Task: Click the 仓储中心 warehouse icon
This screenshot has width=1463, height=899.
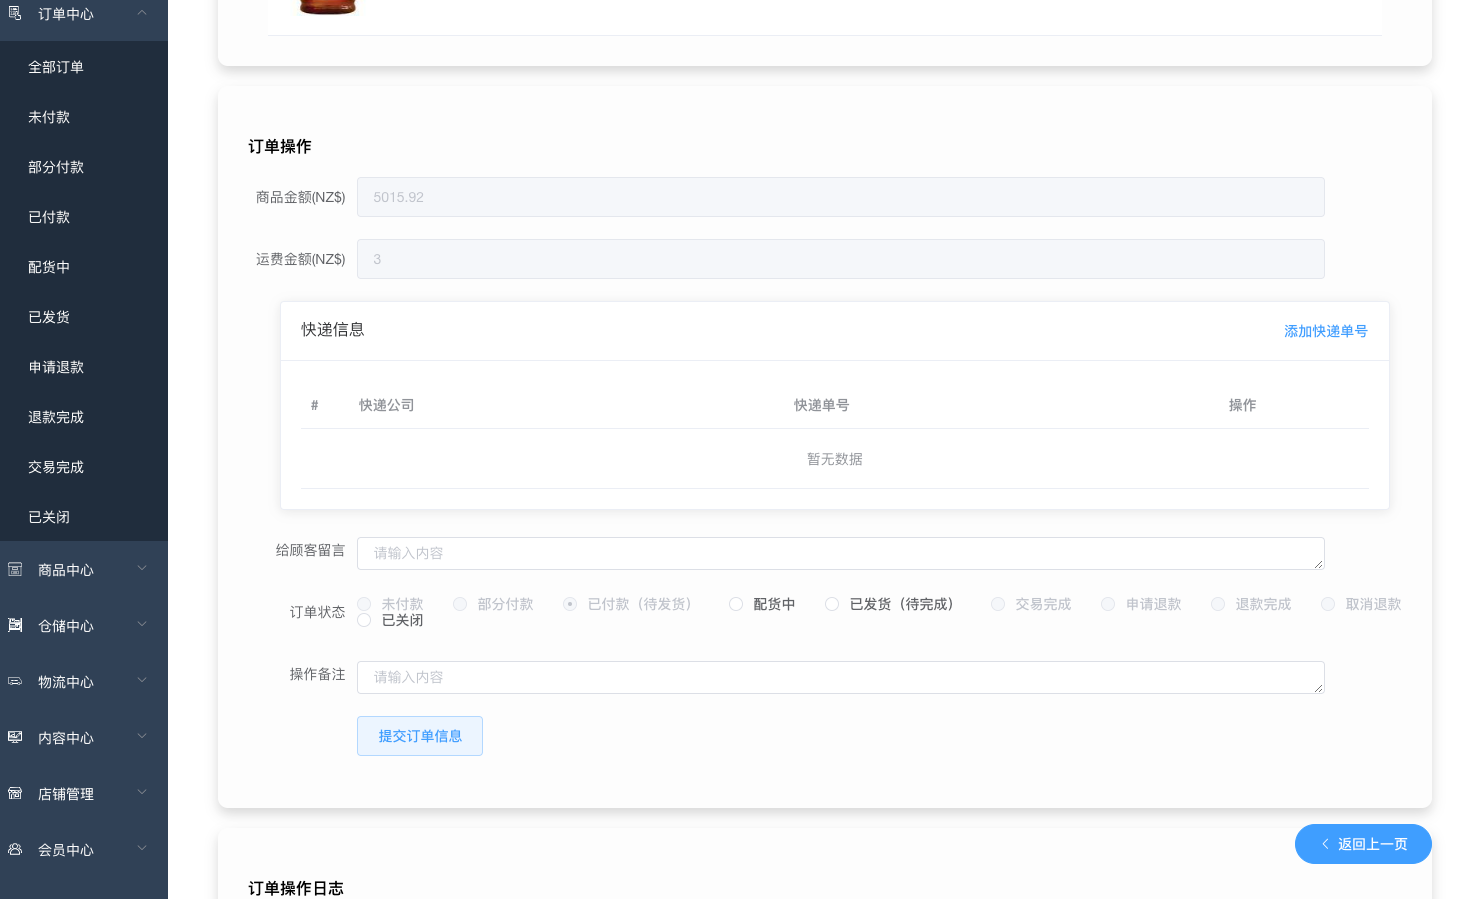Action: click(x=15, y=625)
